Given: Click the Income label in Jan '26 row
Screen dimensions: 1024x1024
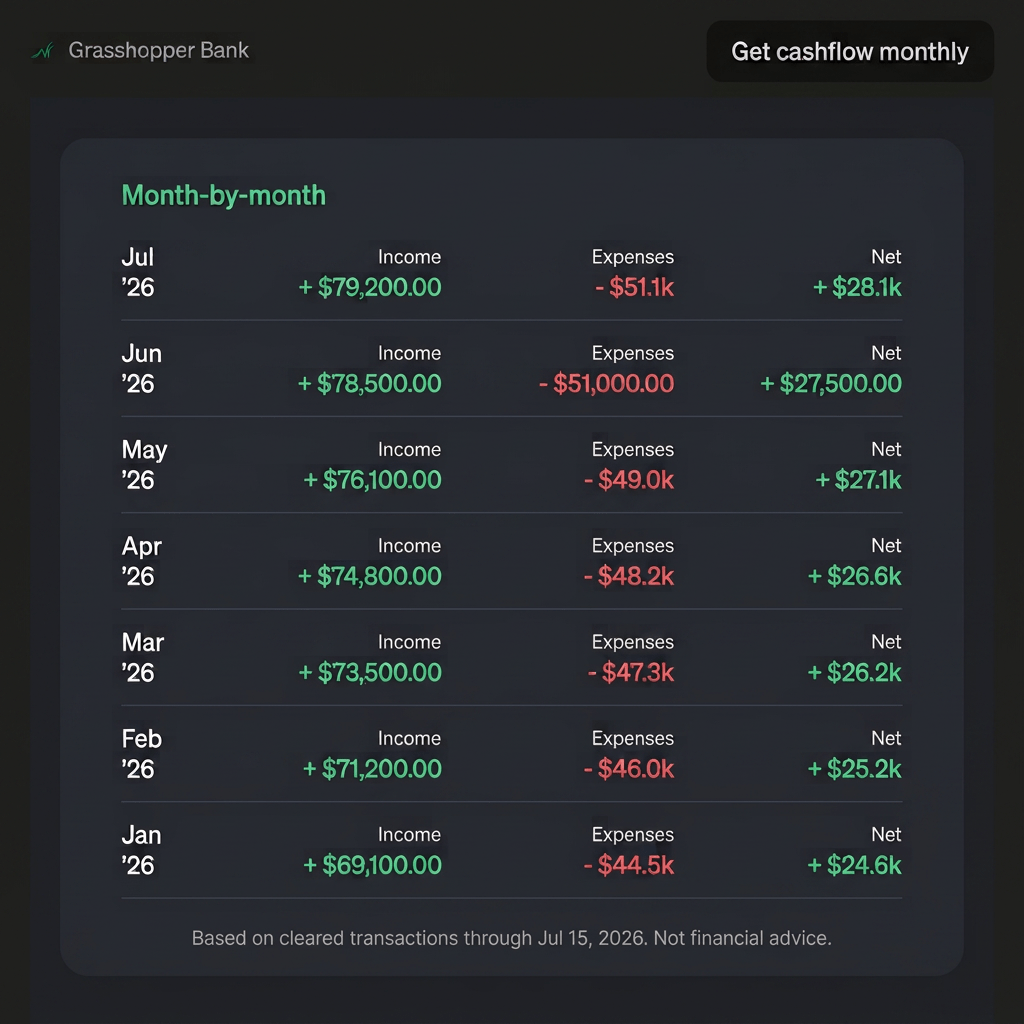Looking at the screenshot, I should 409,835.
